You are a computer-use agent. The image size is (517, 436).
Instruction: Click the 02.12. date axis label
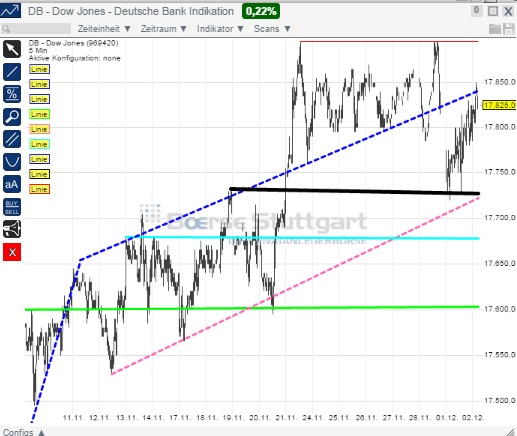(x=472, y=417)
